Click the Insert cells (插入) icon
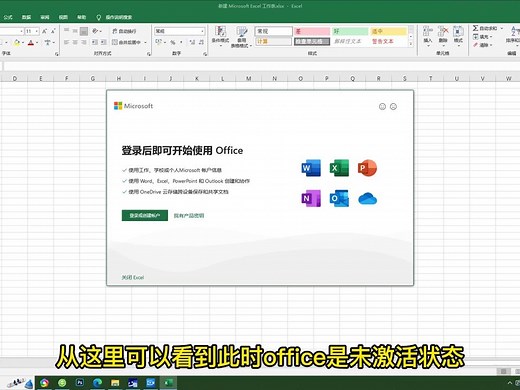 (428, 35)
